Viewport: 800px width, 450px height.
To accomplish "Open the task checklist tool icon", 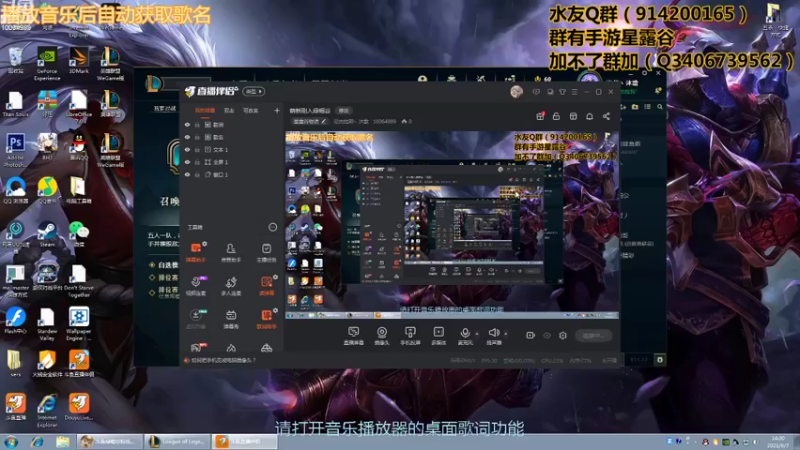I will (266, 253).
